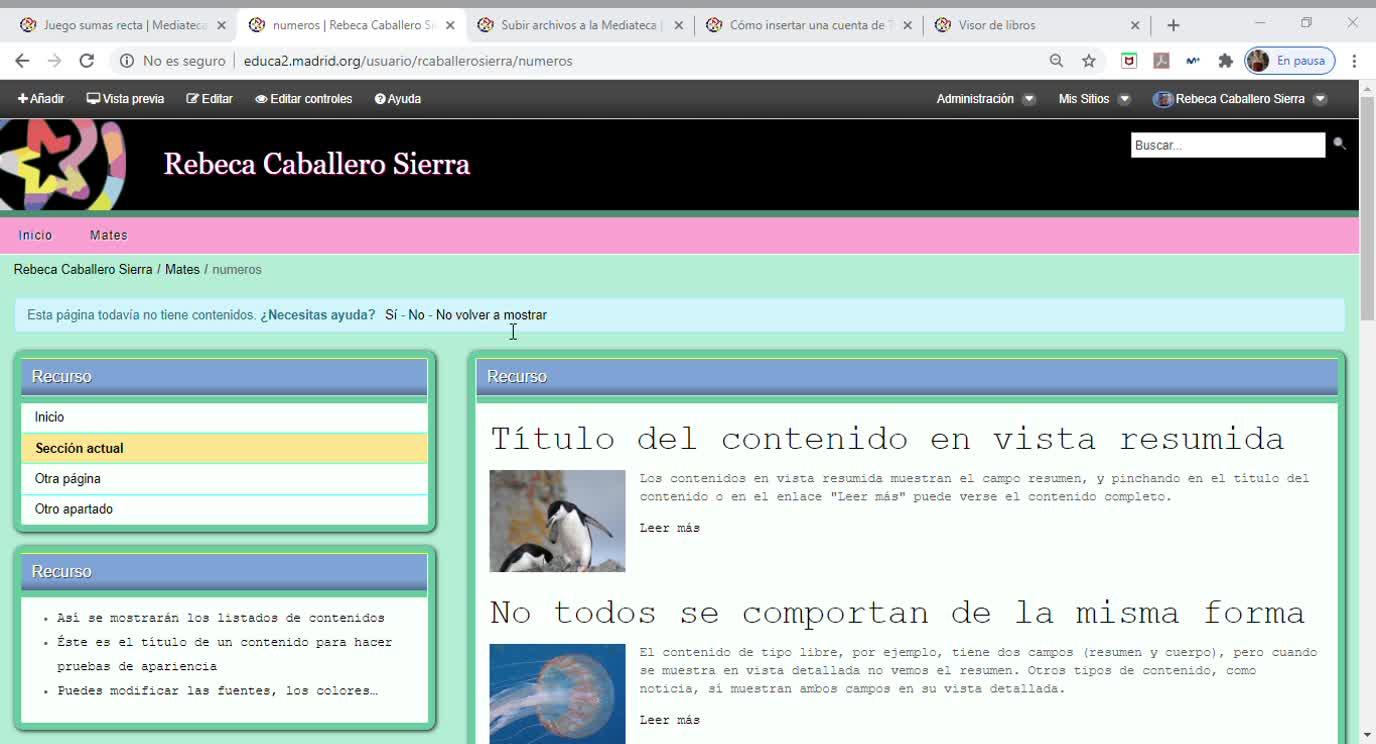Screen dimensions: 1376x744
Task: Open the Chrome three-dot menu
Action: point(1354,61)
